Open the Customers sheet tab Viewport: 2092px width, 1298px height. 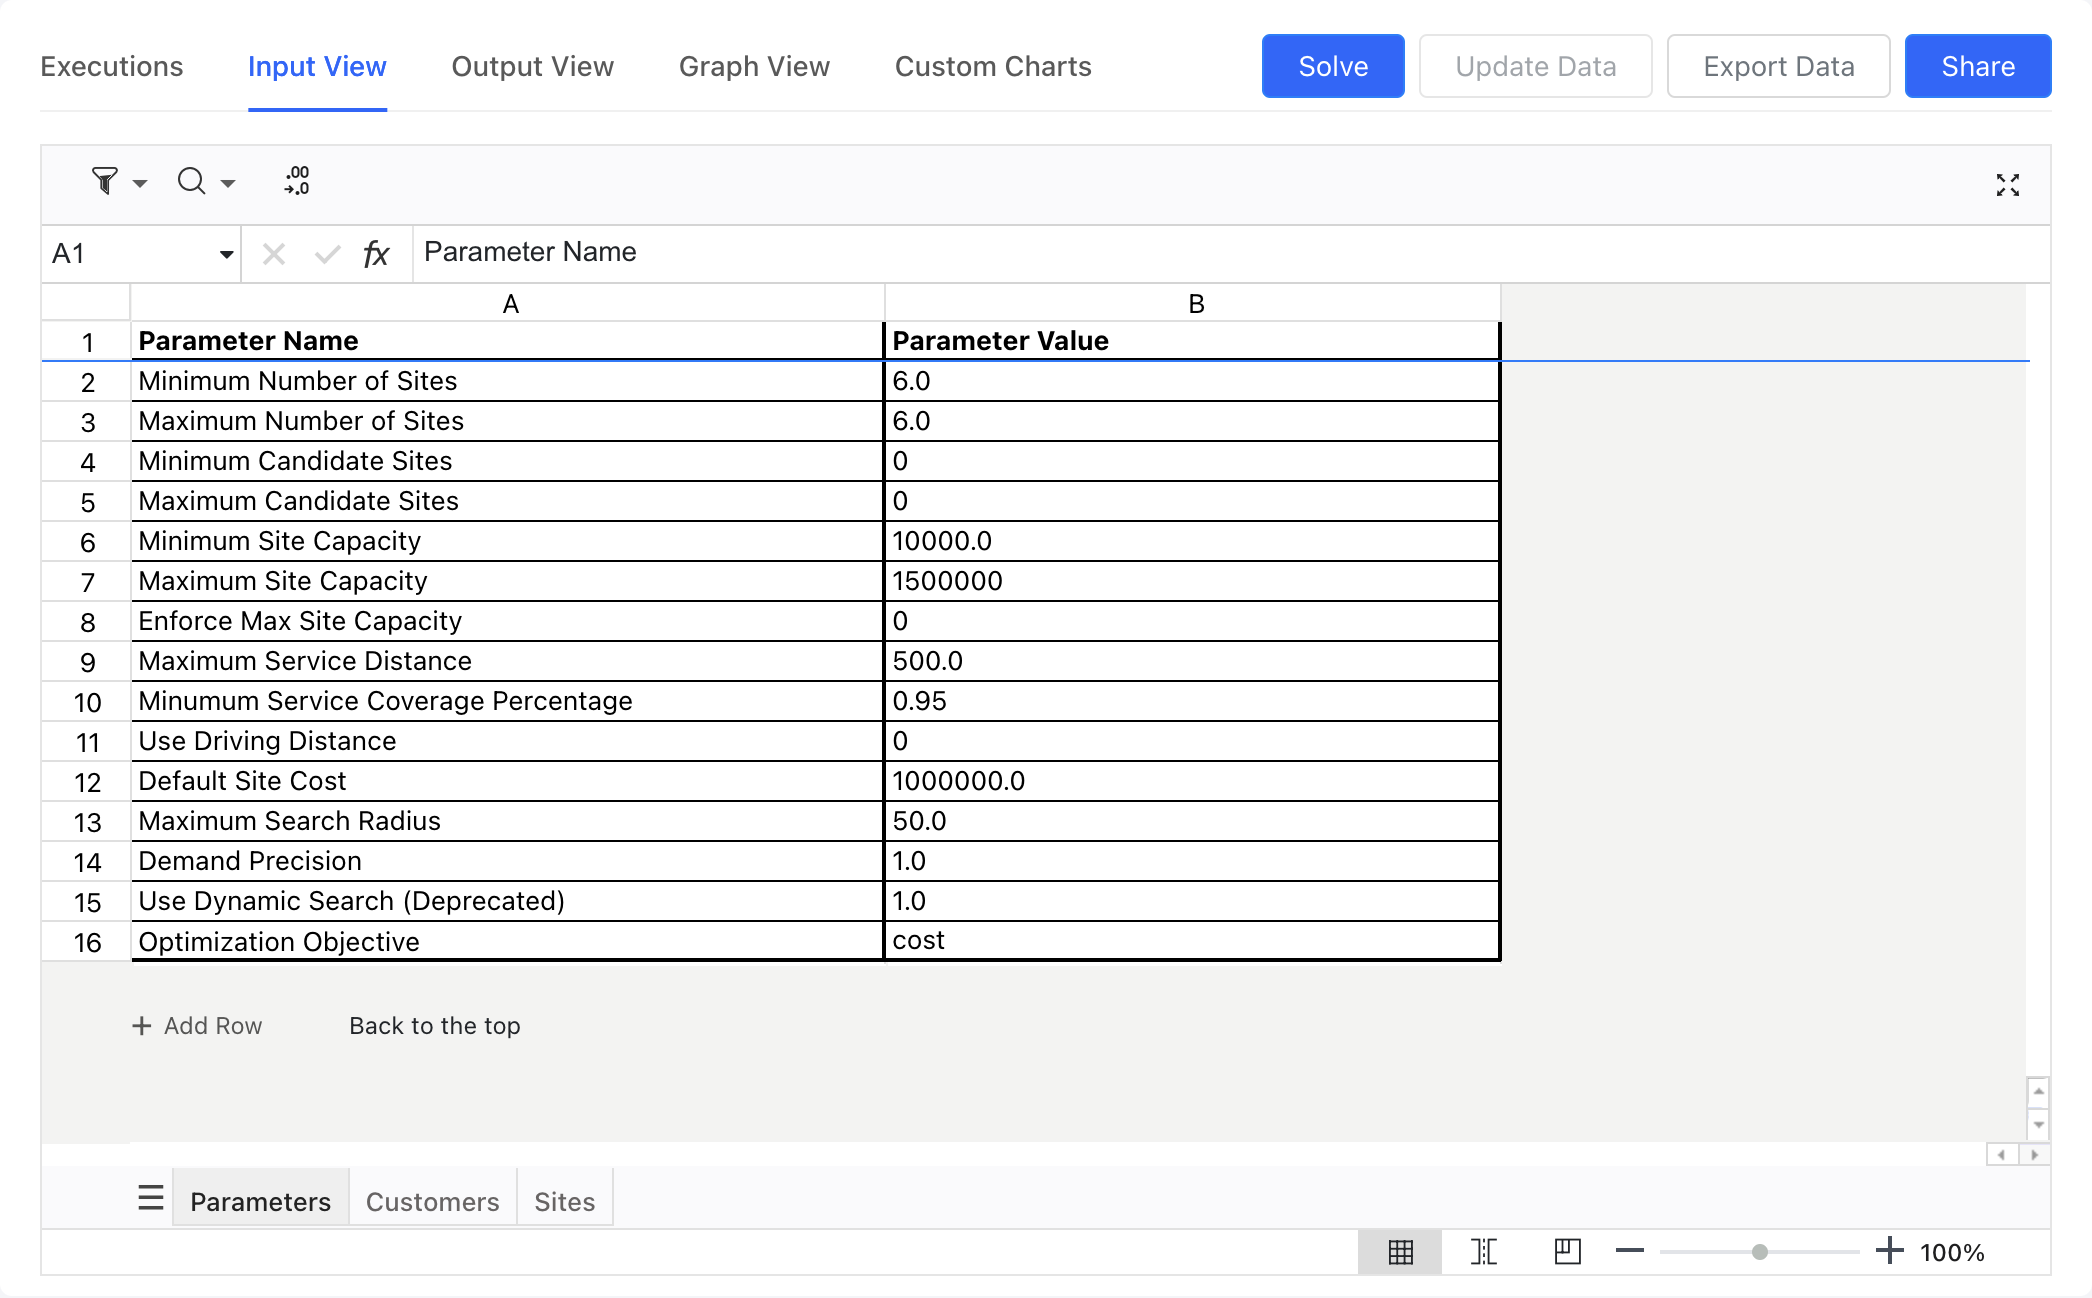tap(432, 1201)
